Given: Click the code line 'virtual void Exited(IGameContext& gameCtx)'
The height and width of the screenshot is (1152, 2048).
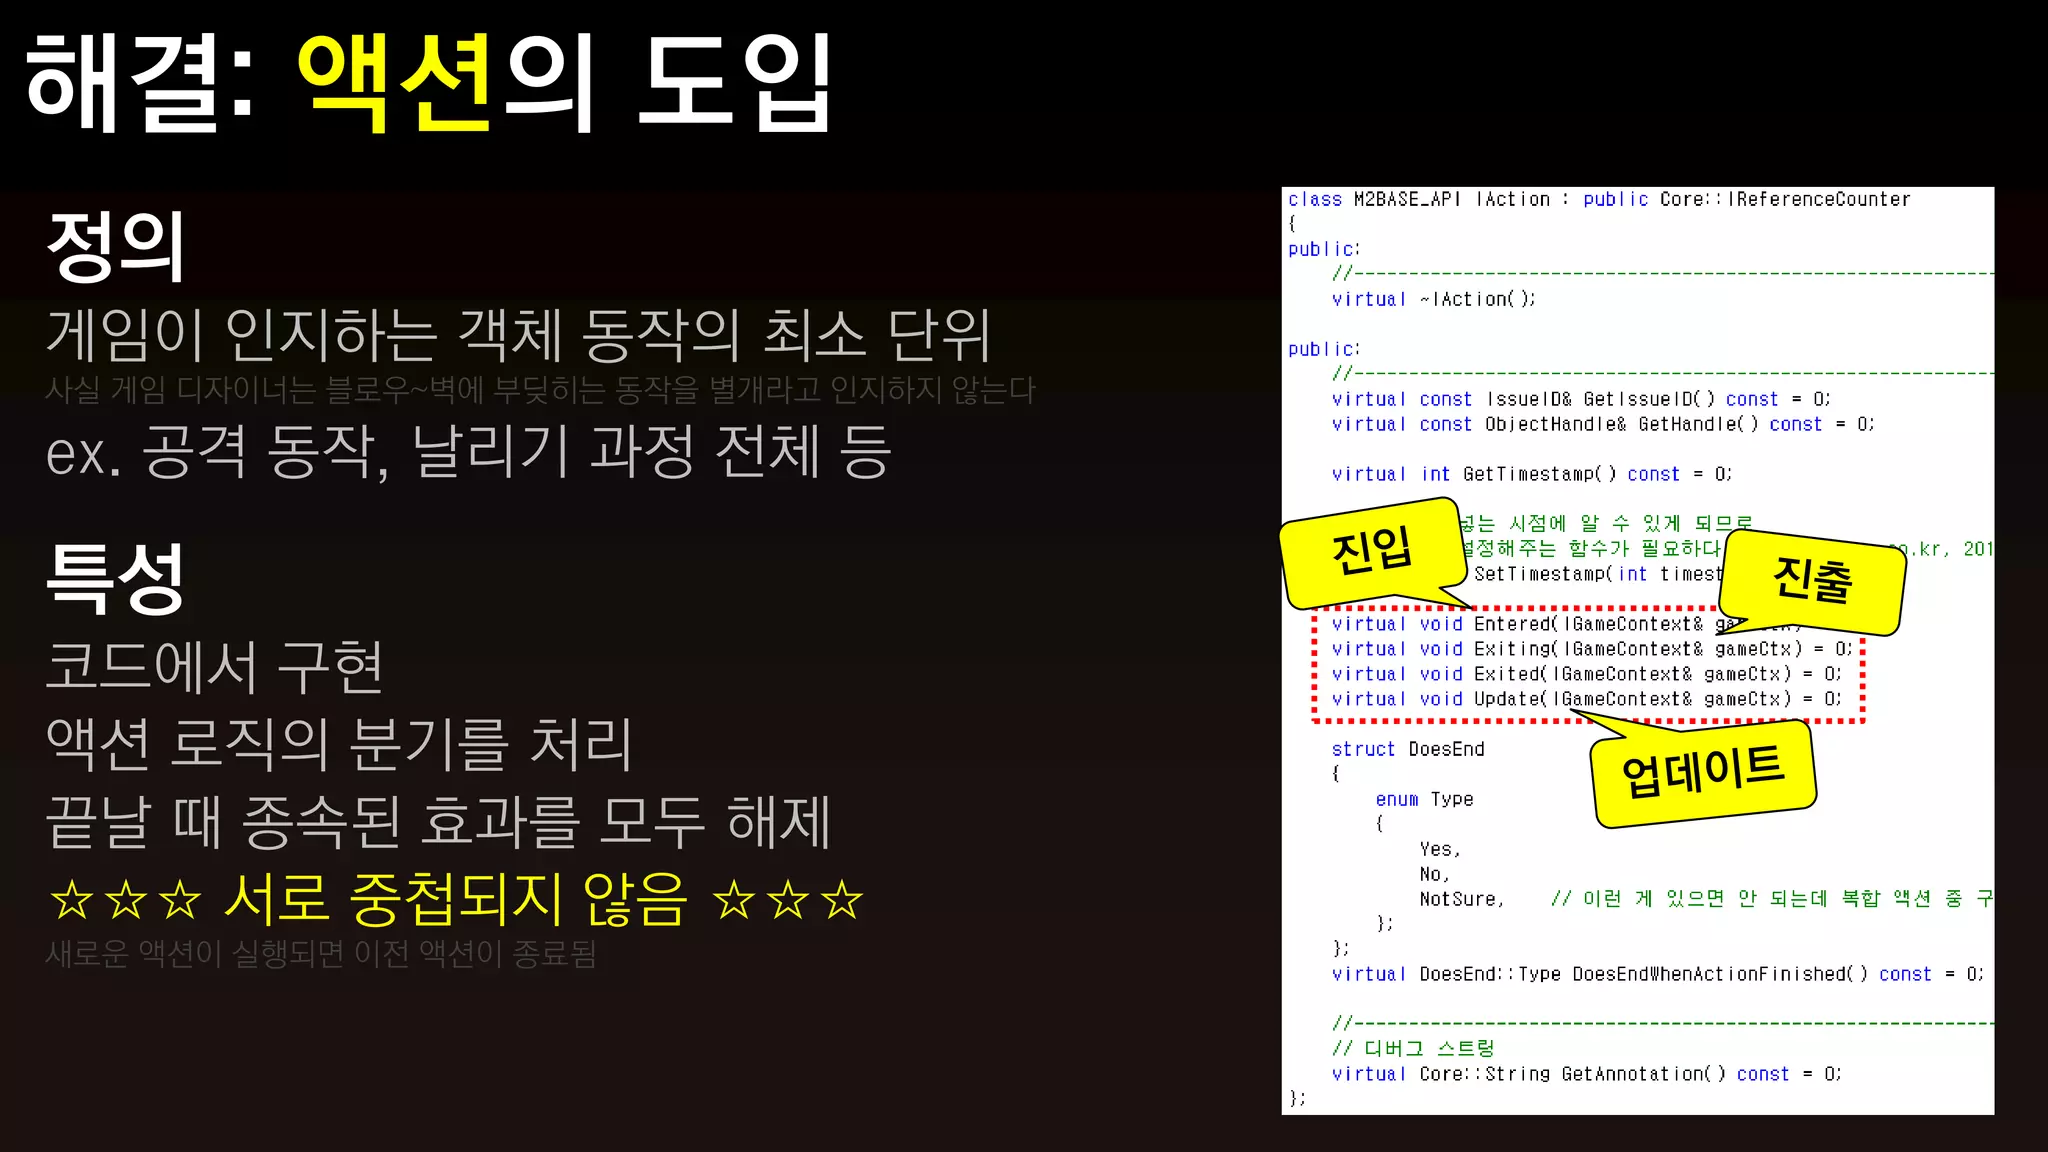Looking at the screenshot, I should (1586, 674).
